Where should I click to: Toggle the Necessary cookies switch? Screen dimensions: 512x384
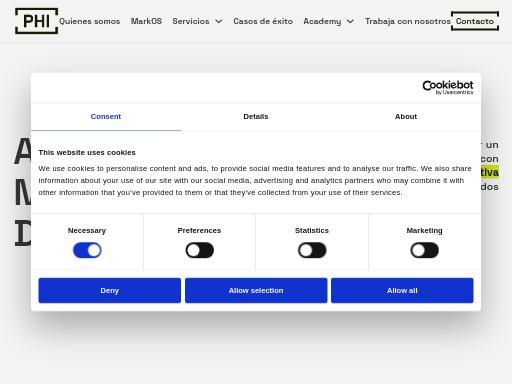click(x=87, y=250)
